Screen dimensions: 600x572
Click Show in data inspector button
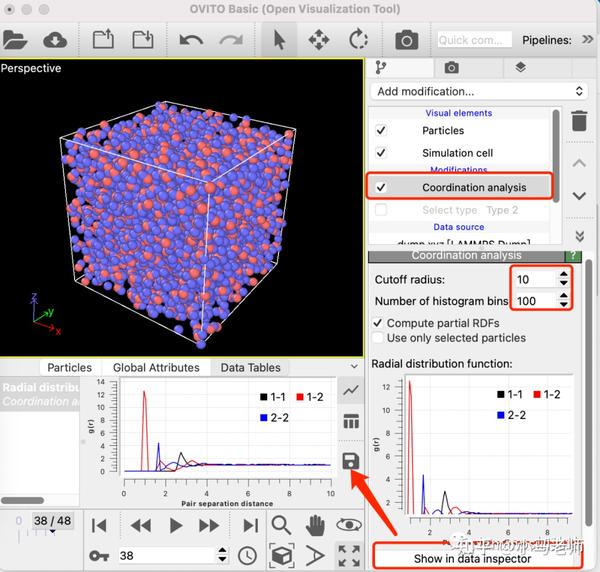coord(473,559)
